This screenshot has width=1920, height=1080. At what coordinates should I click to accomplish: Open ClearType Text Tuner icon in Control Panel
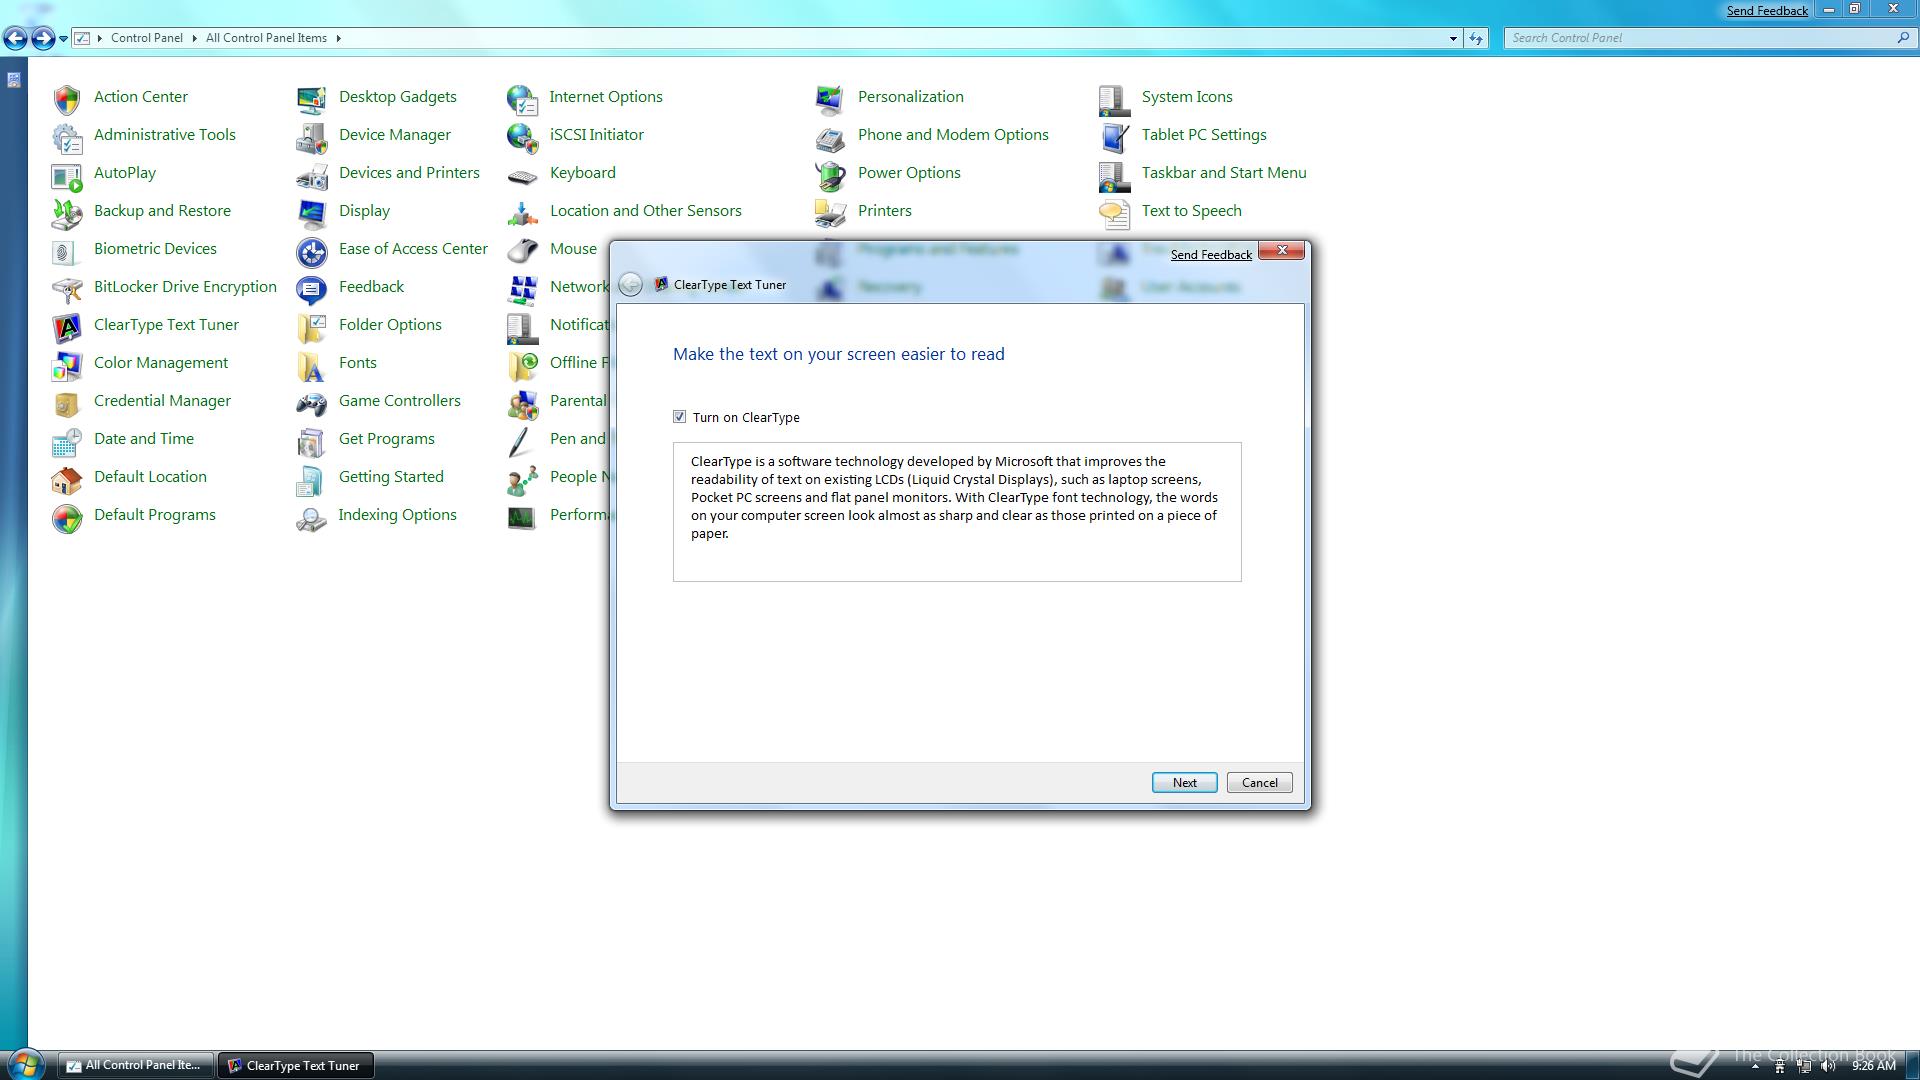coord(67,326)
